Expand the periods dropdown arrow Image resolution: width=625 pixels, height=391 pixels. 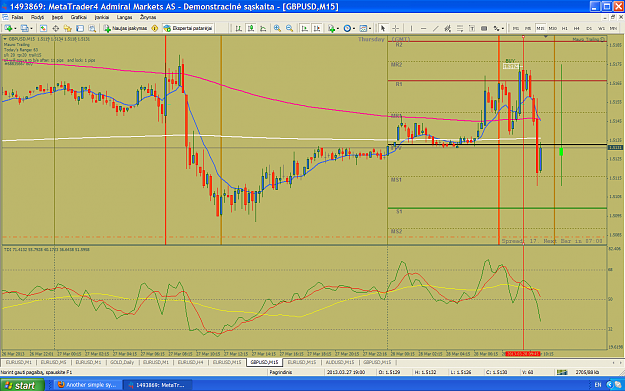pos(354,29)
